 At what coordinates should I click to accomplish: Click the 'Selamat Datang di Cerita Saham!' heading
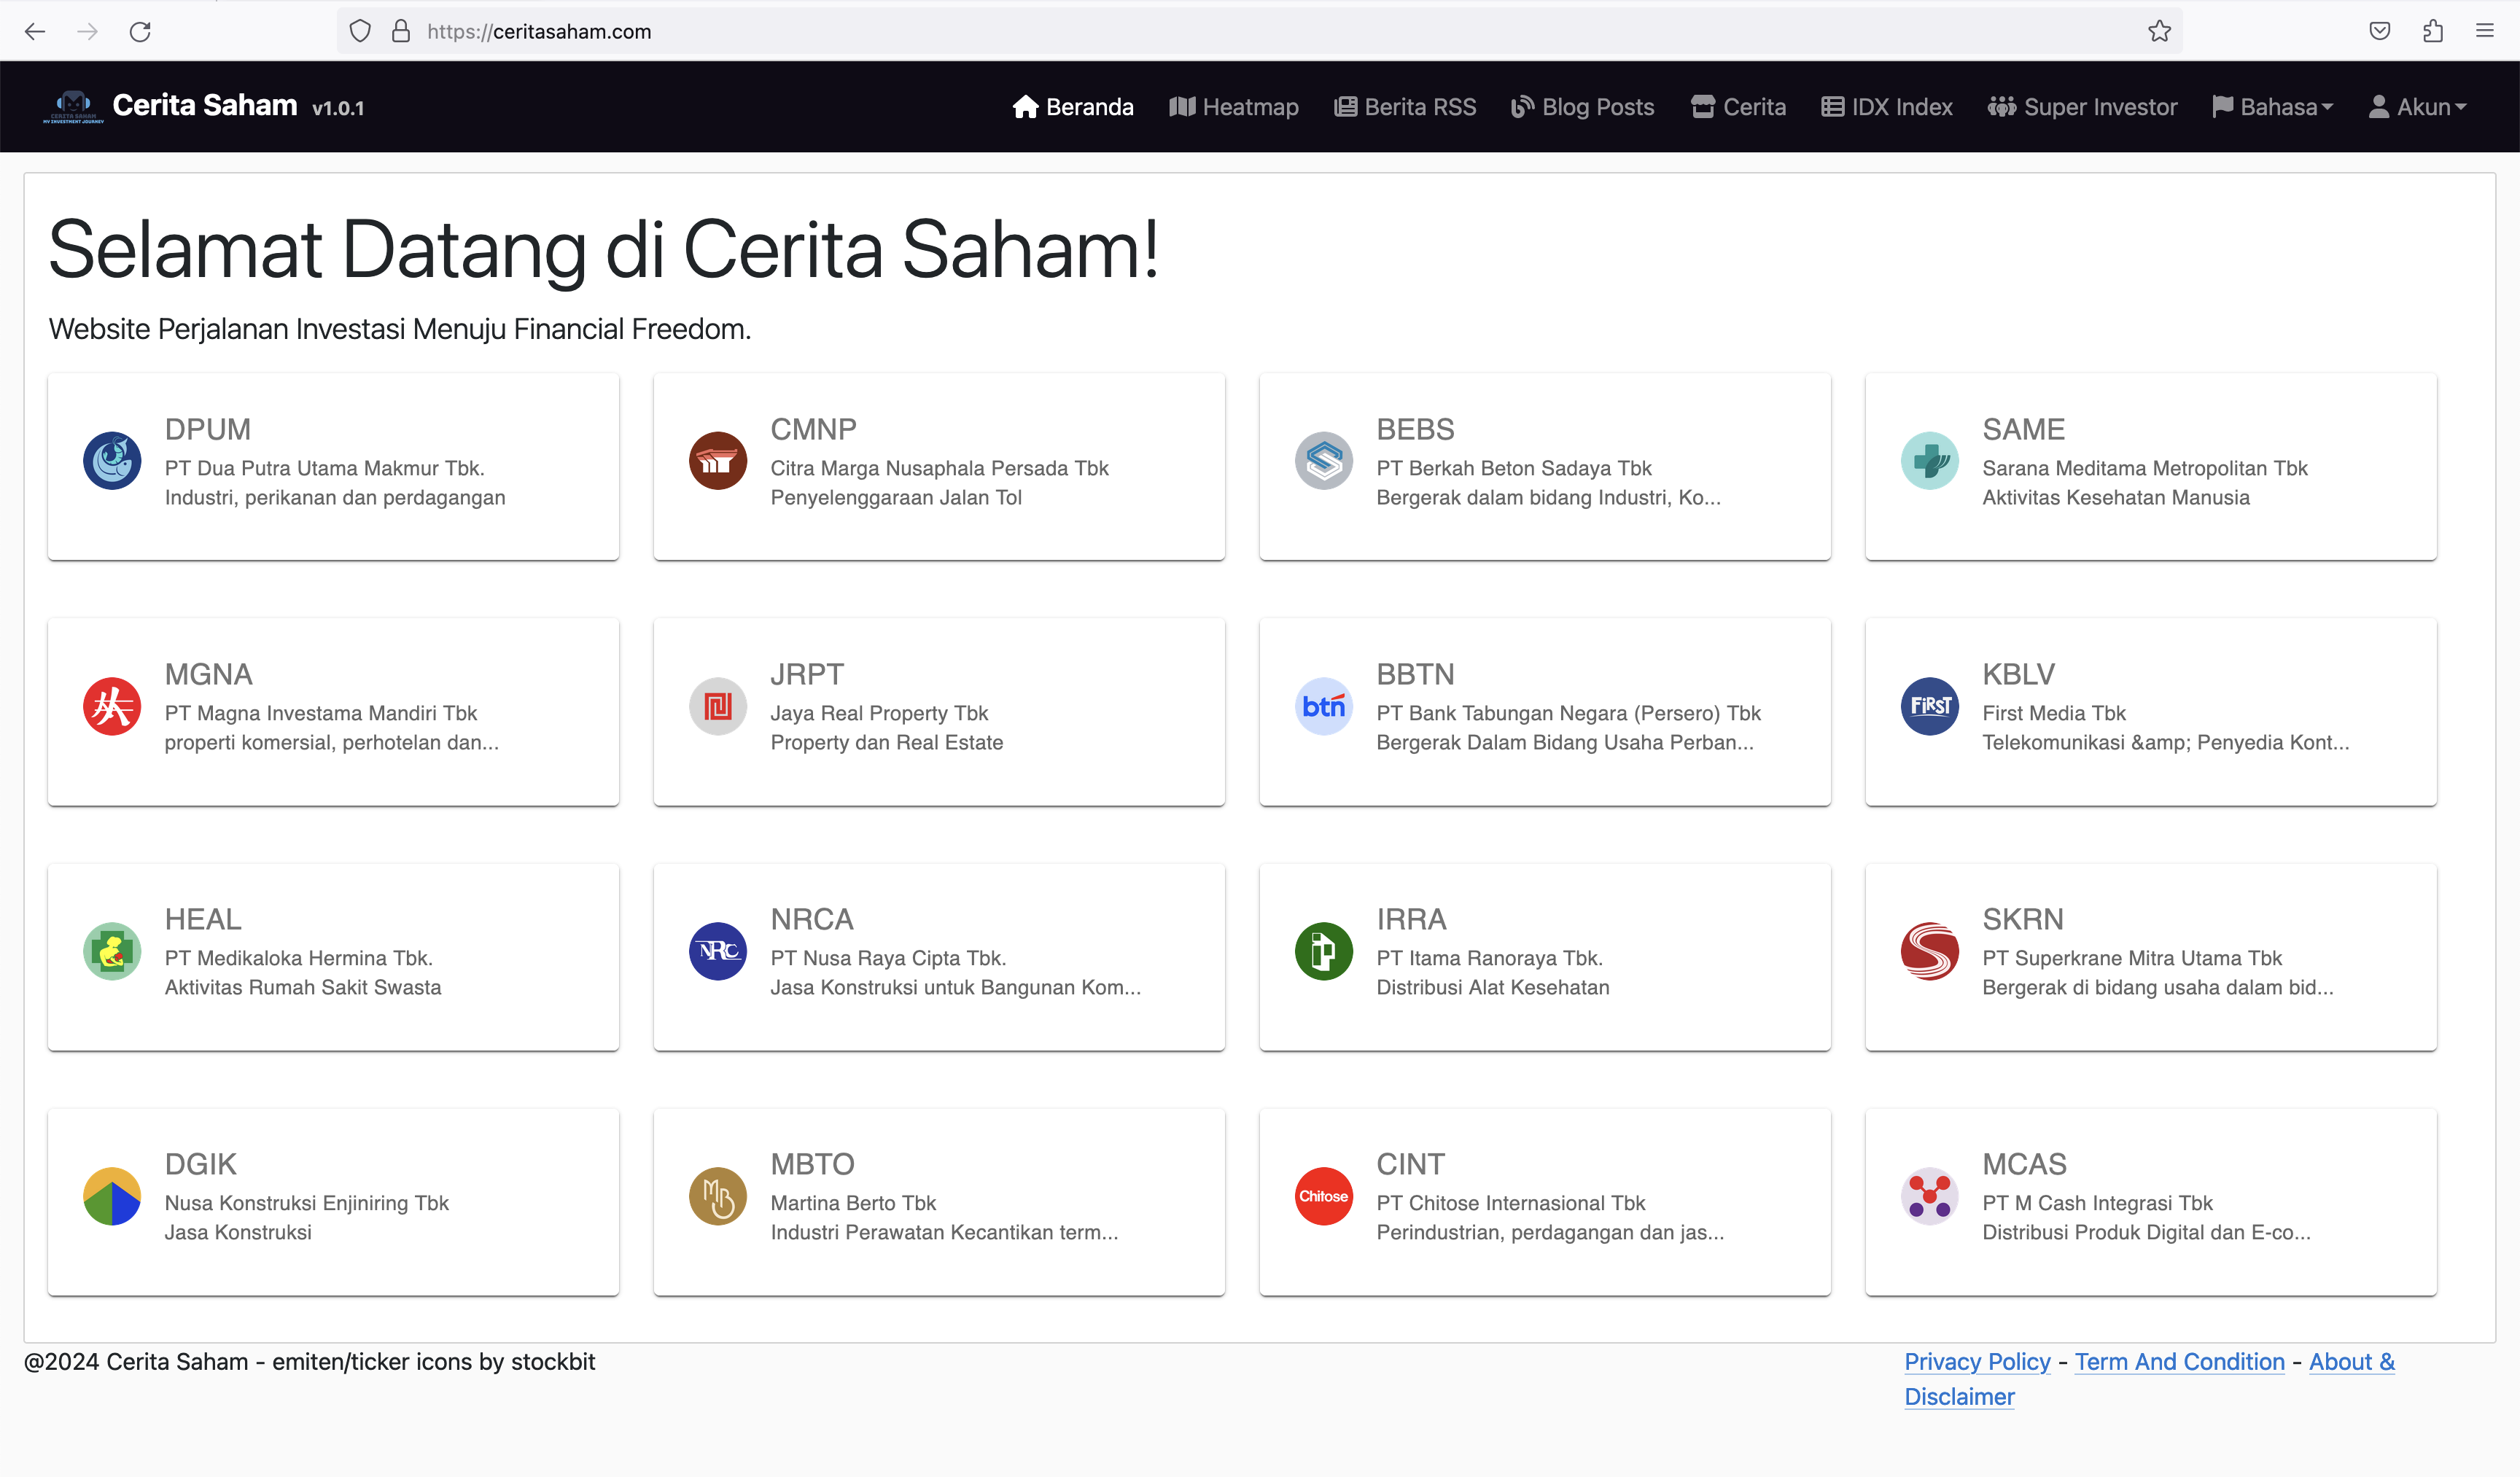point(604,250)
